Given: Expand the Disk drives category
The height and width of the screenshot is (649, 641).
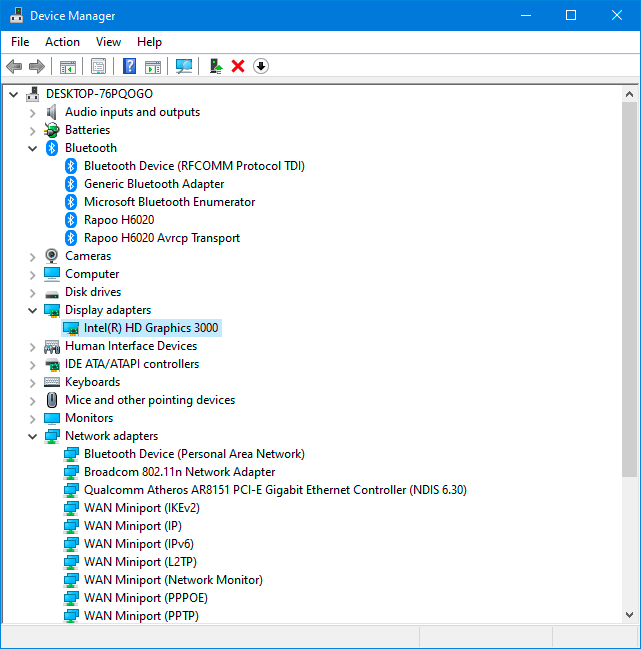Looking at the screenshot, I should click(32, 293).
